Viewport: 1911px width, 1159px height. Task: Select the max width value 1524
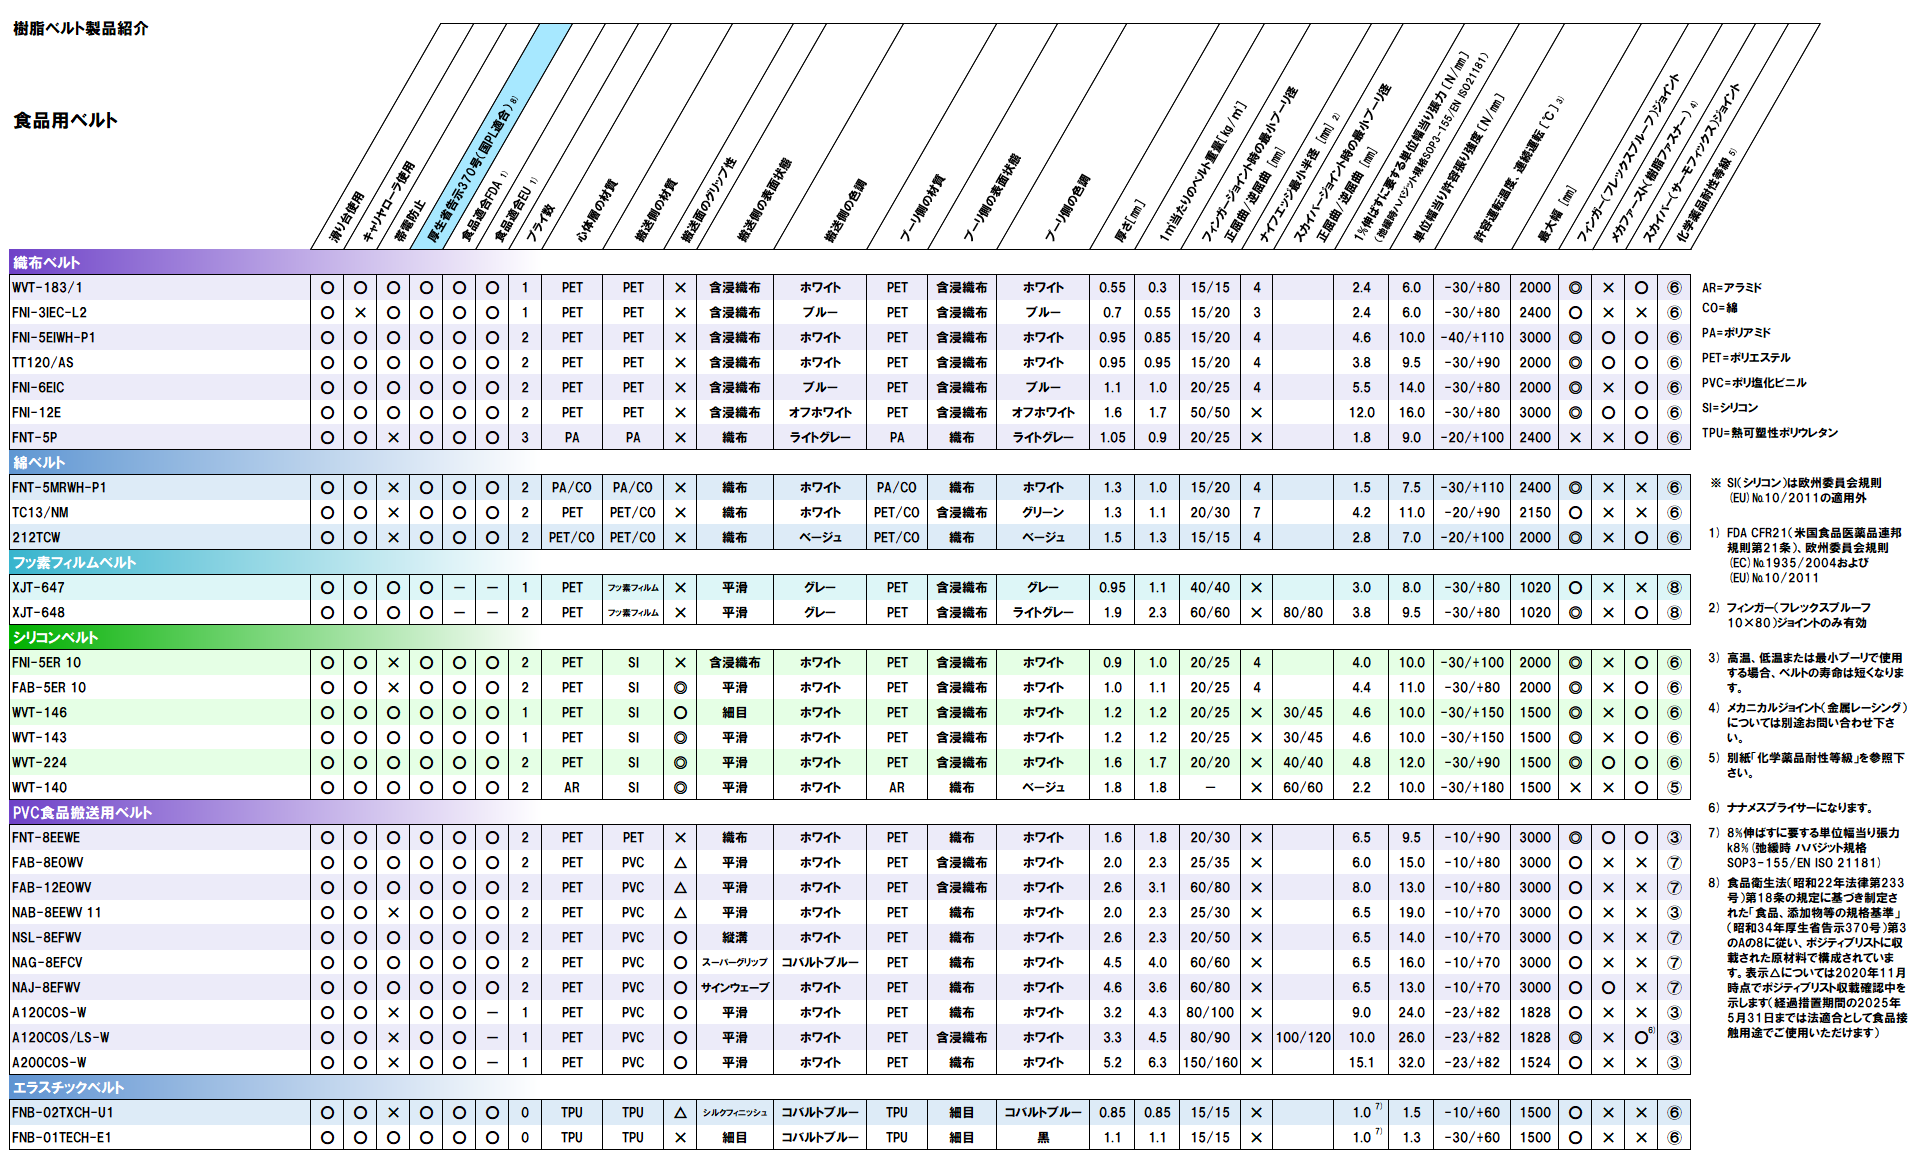click(x=1535, y=1062)
